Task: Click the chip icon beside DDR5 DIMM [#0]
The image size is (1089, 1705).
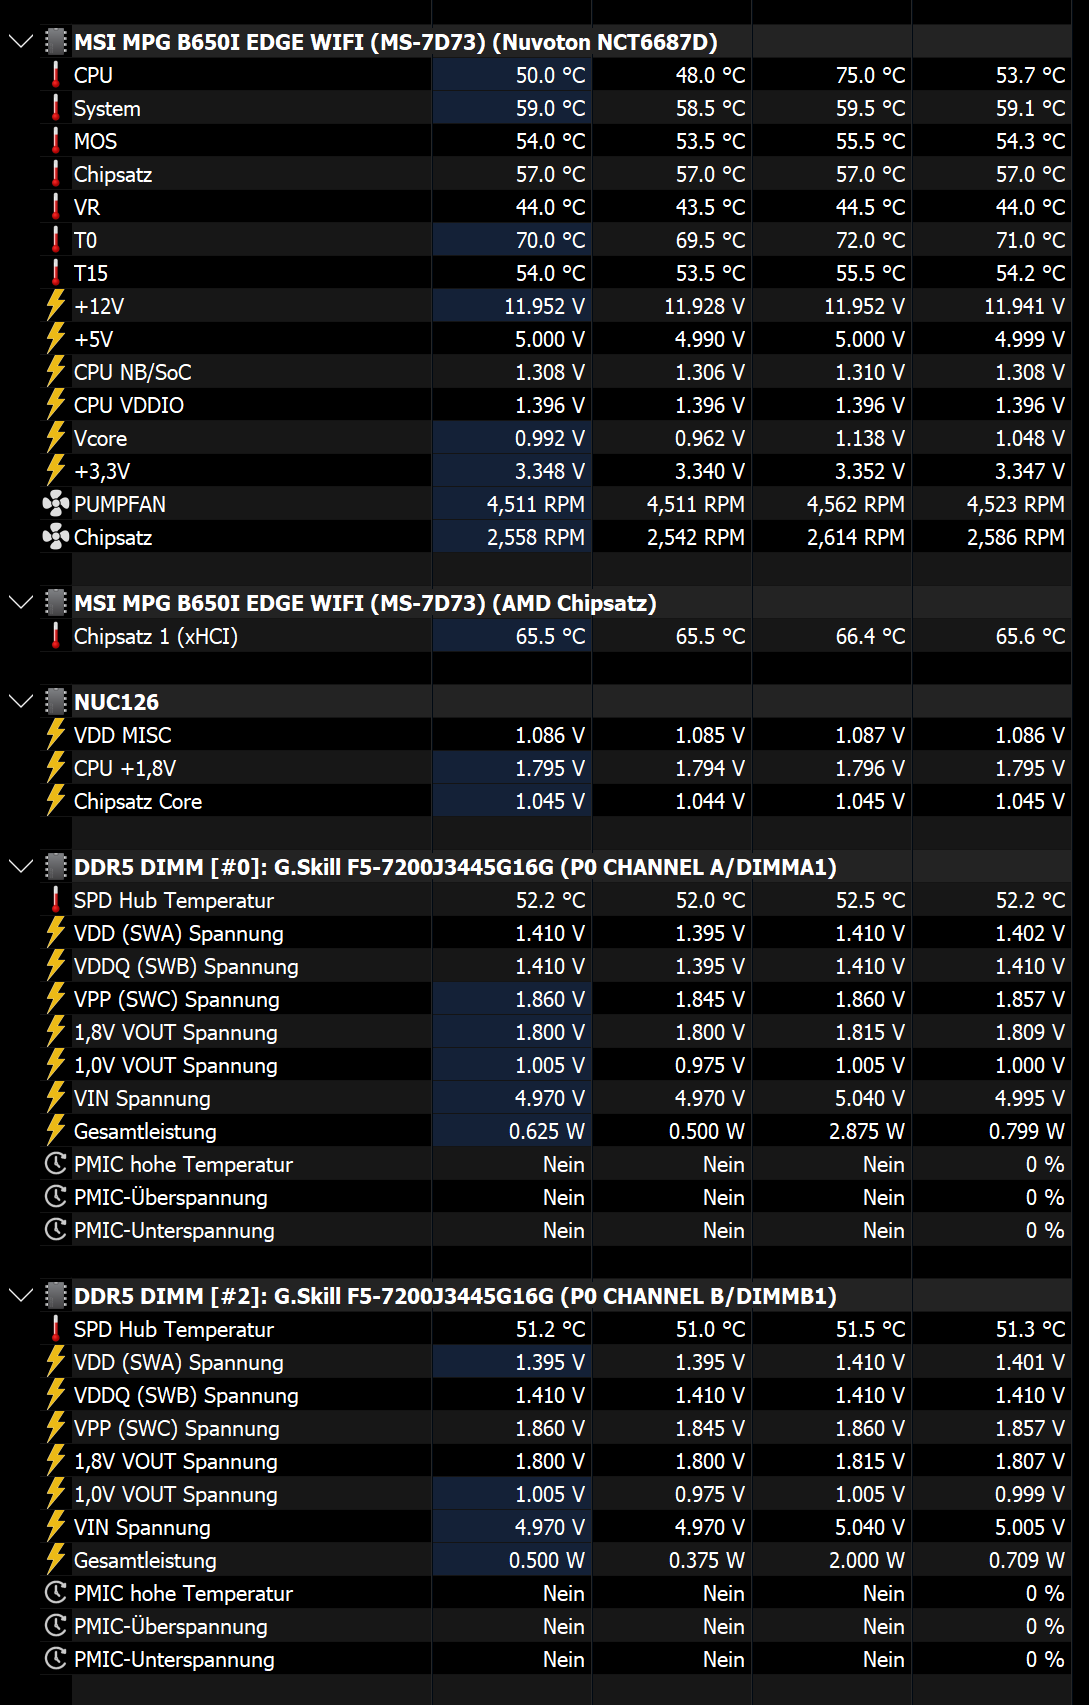Action: [x=56, y=867]
